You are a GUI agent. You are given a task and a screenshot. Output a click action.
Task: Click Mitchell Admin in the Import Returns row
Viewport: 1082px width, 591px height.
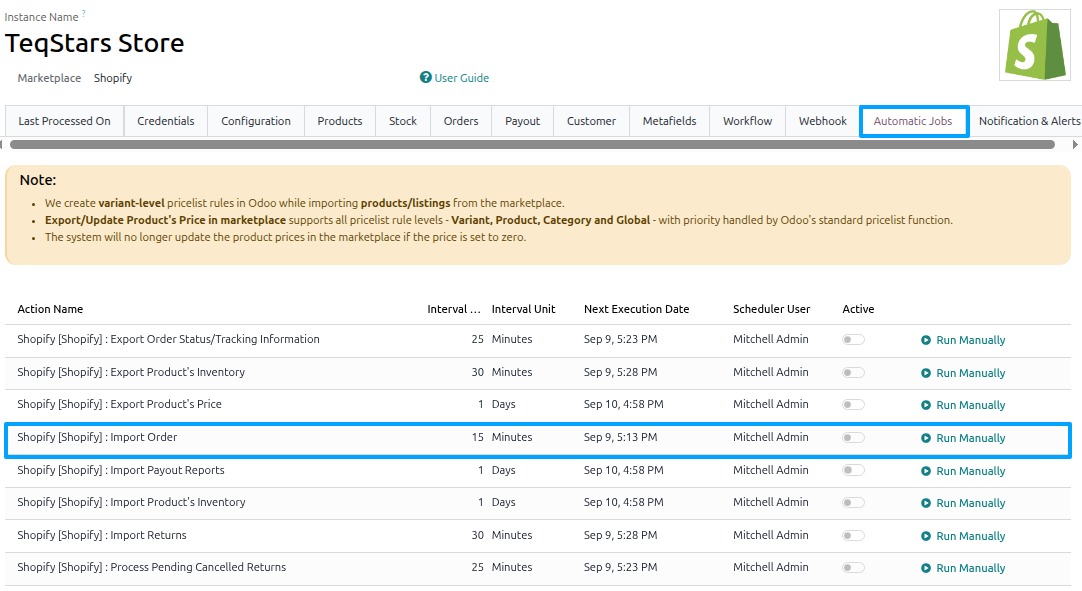771,535
